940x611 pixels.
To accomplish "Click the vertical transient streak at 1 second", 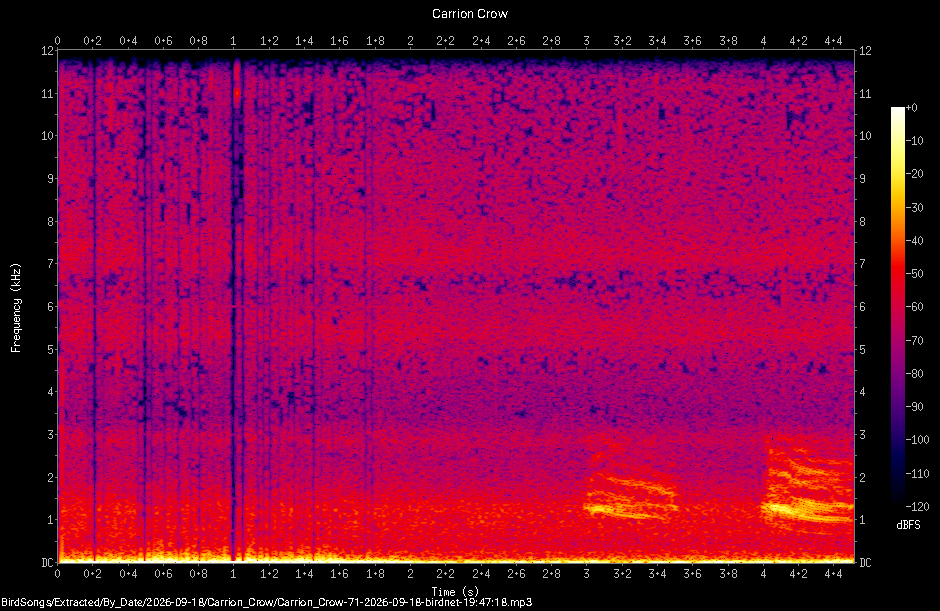I will pos(237,310).
